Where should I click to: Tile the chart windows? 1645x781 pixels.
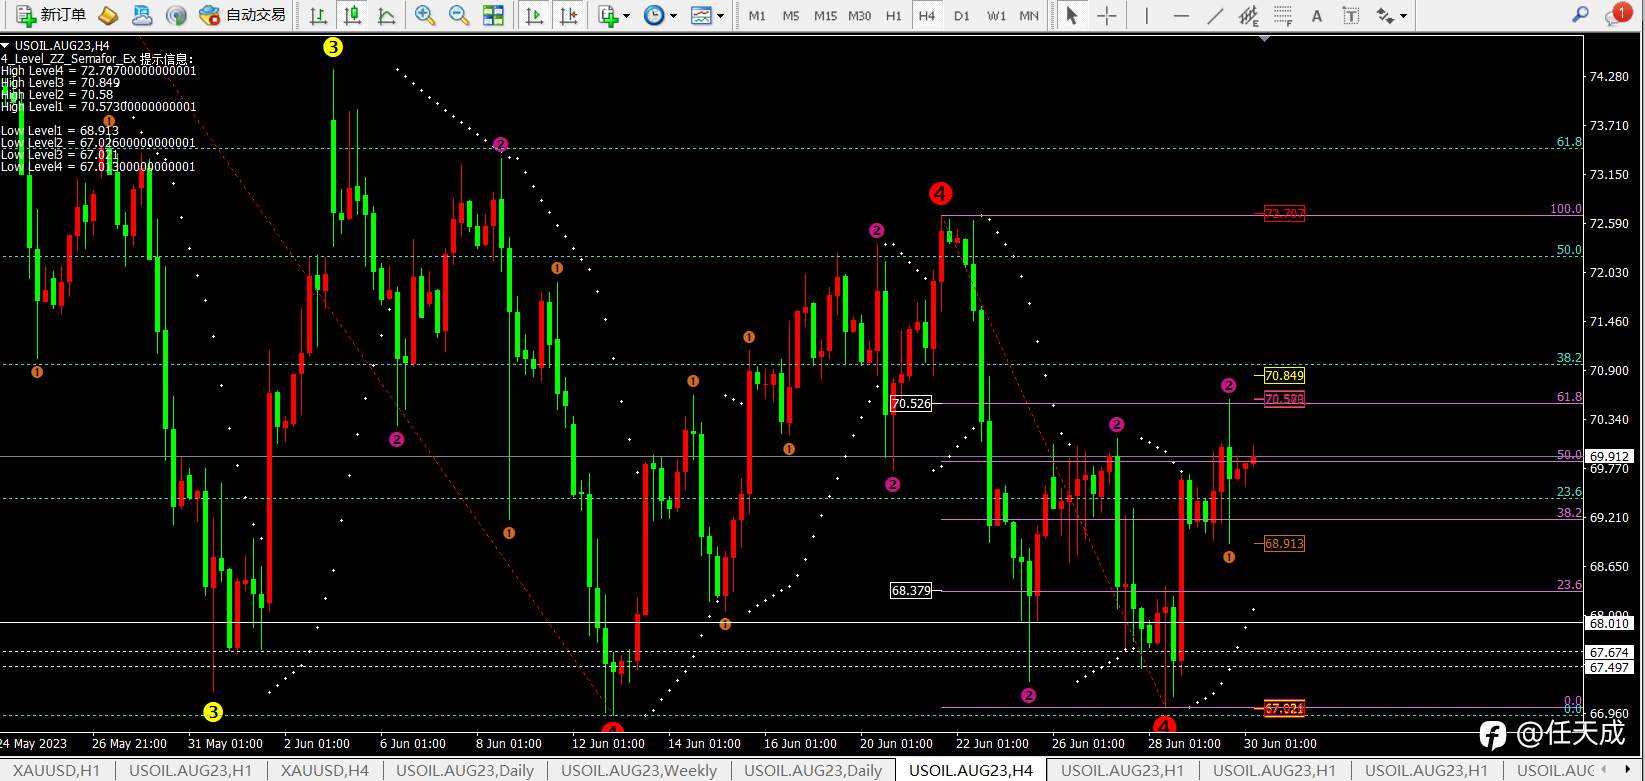[493, 15]
